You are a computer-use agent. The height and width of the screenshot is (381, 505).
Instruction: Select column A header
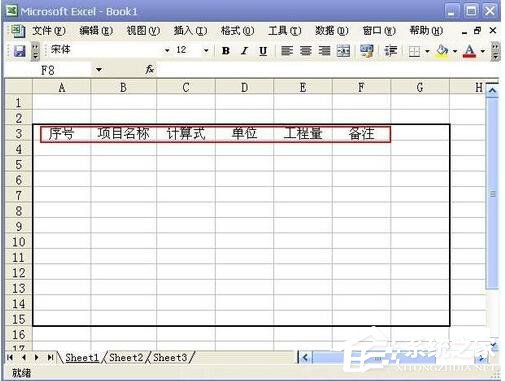pos(61,87)
